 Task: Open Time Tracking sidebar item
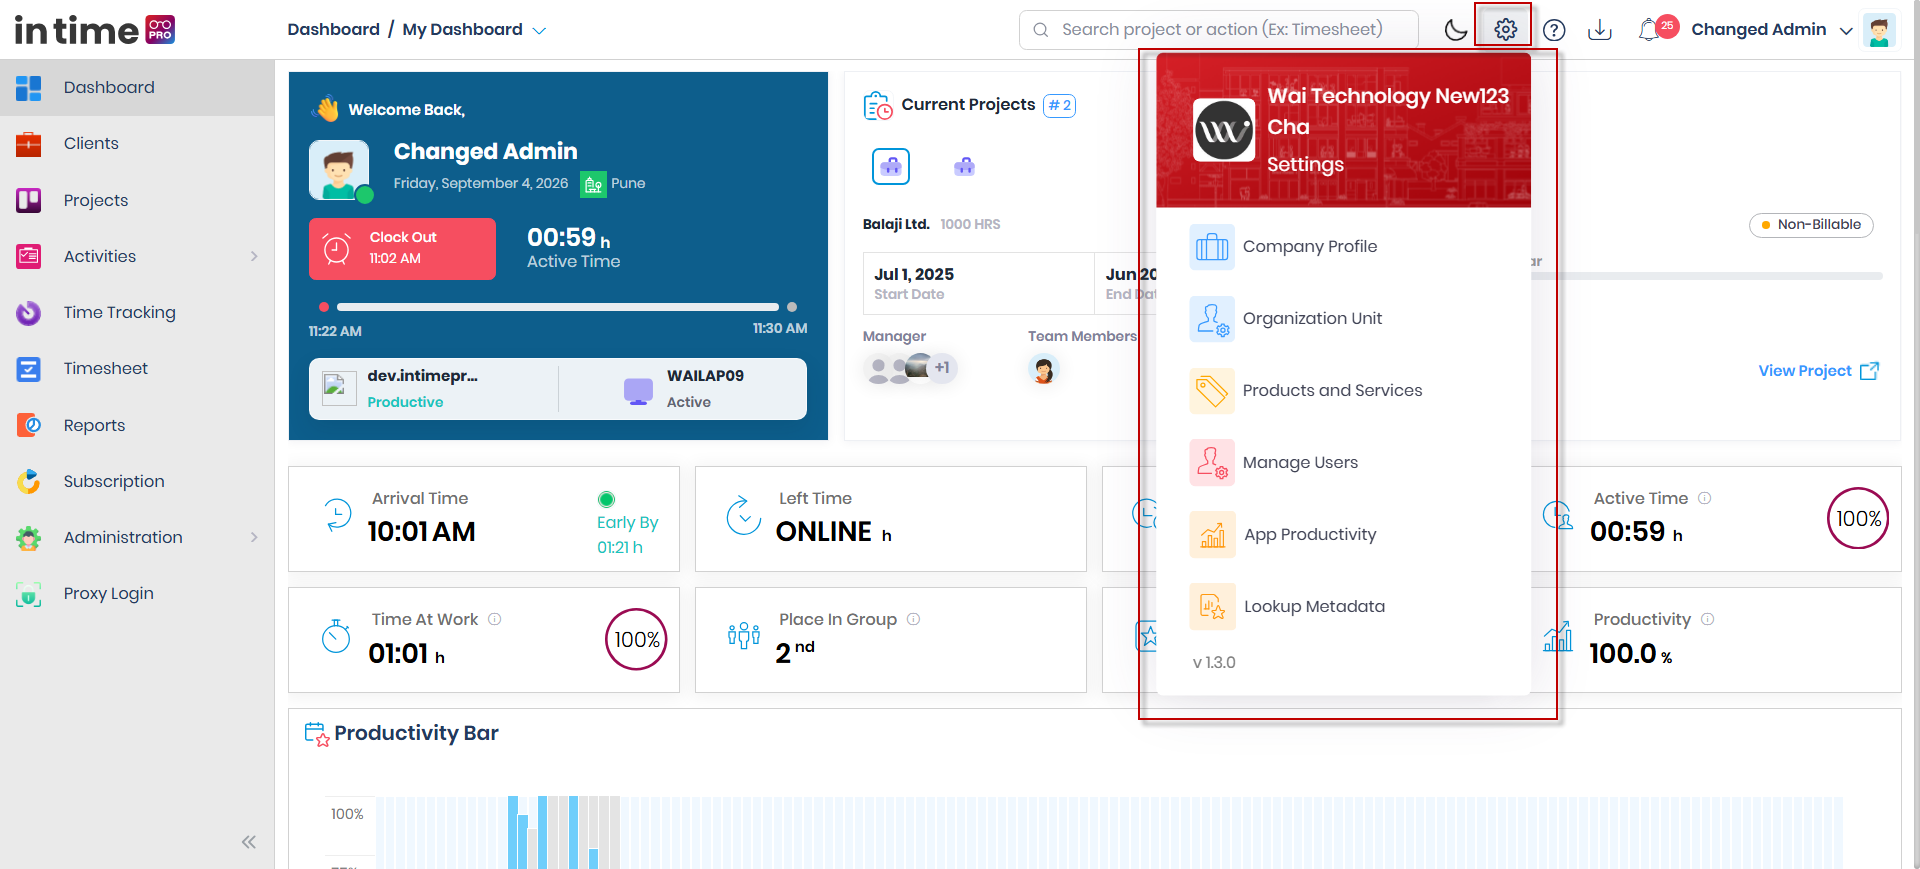pyautogui.click(x=137, y=313)
